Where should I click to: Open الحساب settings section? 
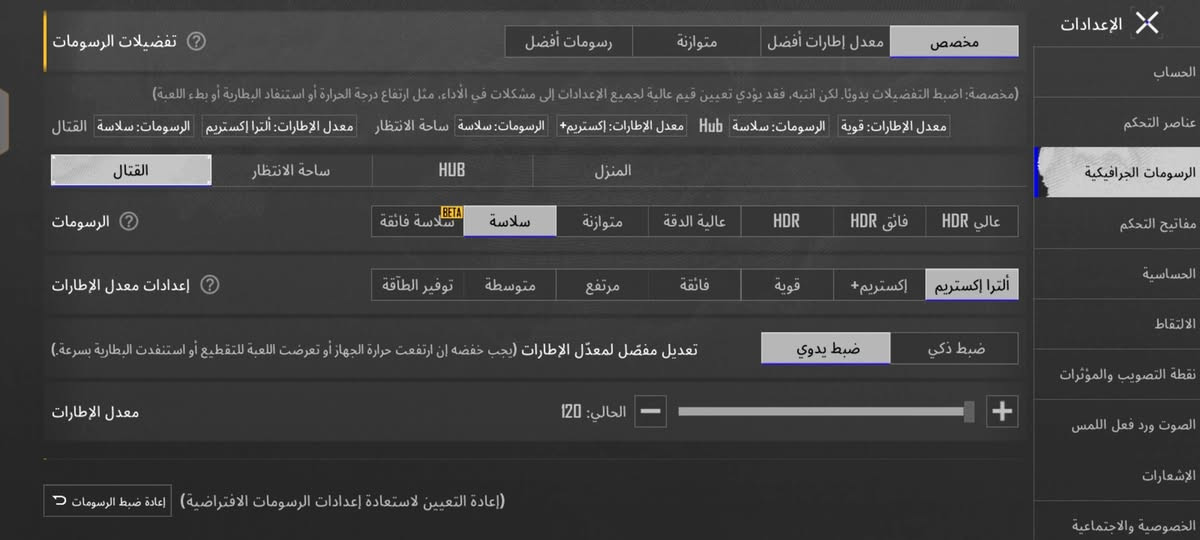pos(1116,72)
